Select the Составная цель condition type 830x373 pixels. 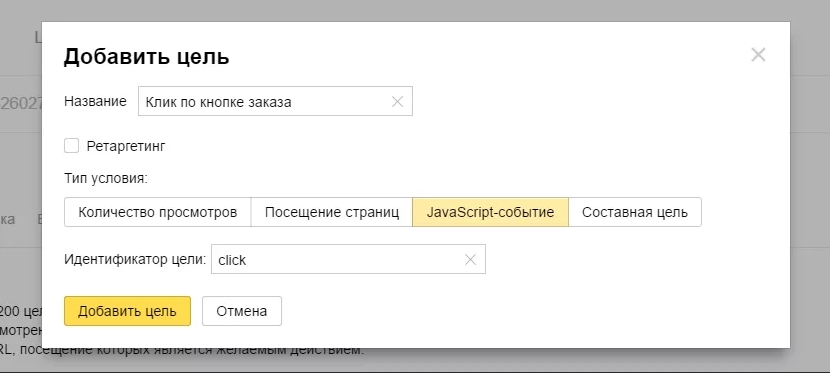tap(635, 212)
